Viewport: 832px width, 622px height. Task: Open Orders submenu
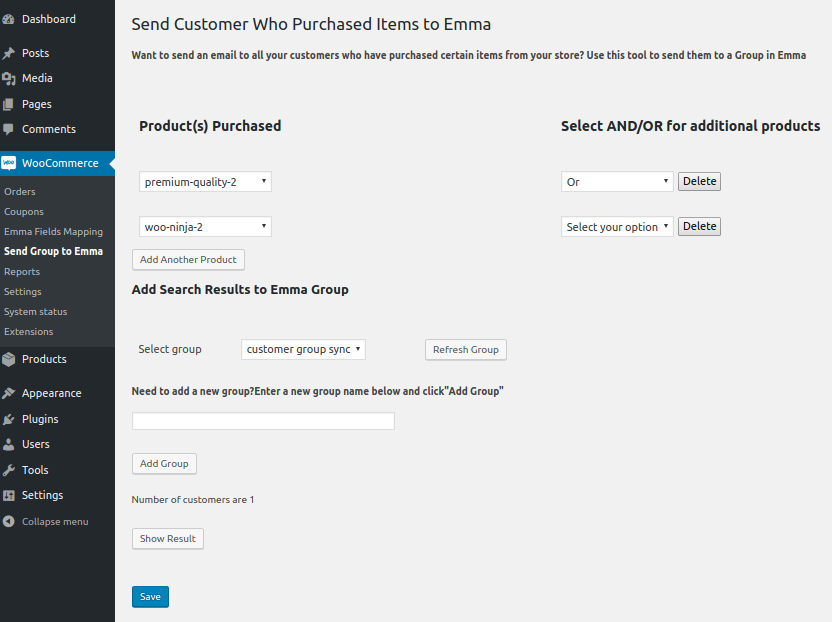point(20,192)
